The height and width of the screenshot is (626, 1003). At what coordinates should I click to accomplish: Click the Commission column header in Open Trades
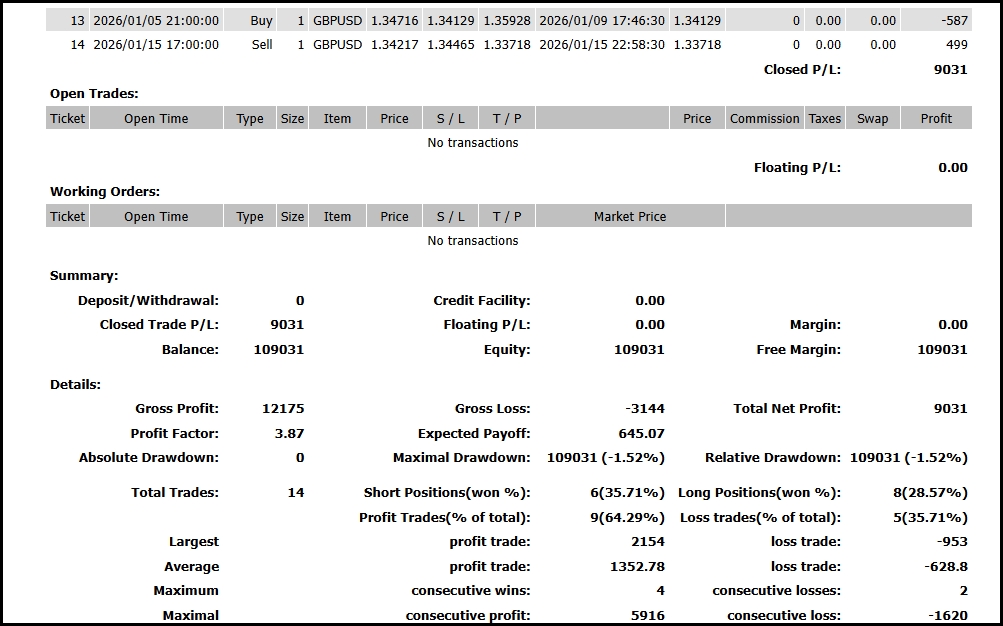(x=764, y=118)
